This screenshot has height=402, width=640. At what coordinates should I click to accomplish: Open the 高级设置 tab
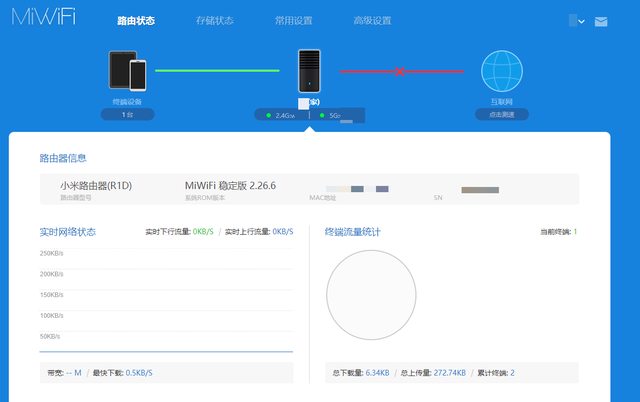[x=371, y=21]
